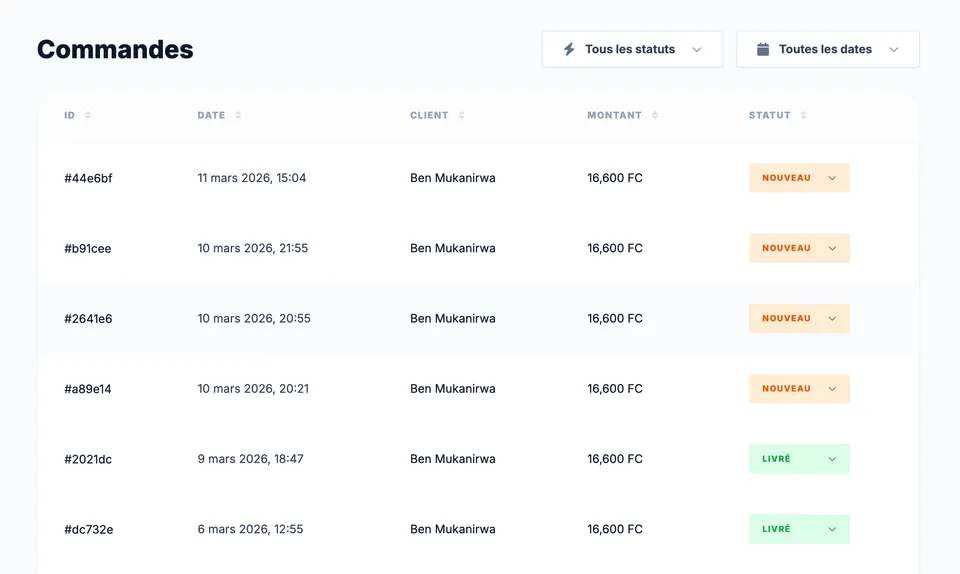Open Livré status dropdown for order #2021dc

pyautogui.click(x=799, y=459)
